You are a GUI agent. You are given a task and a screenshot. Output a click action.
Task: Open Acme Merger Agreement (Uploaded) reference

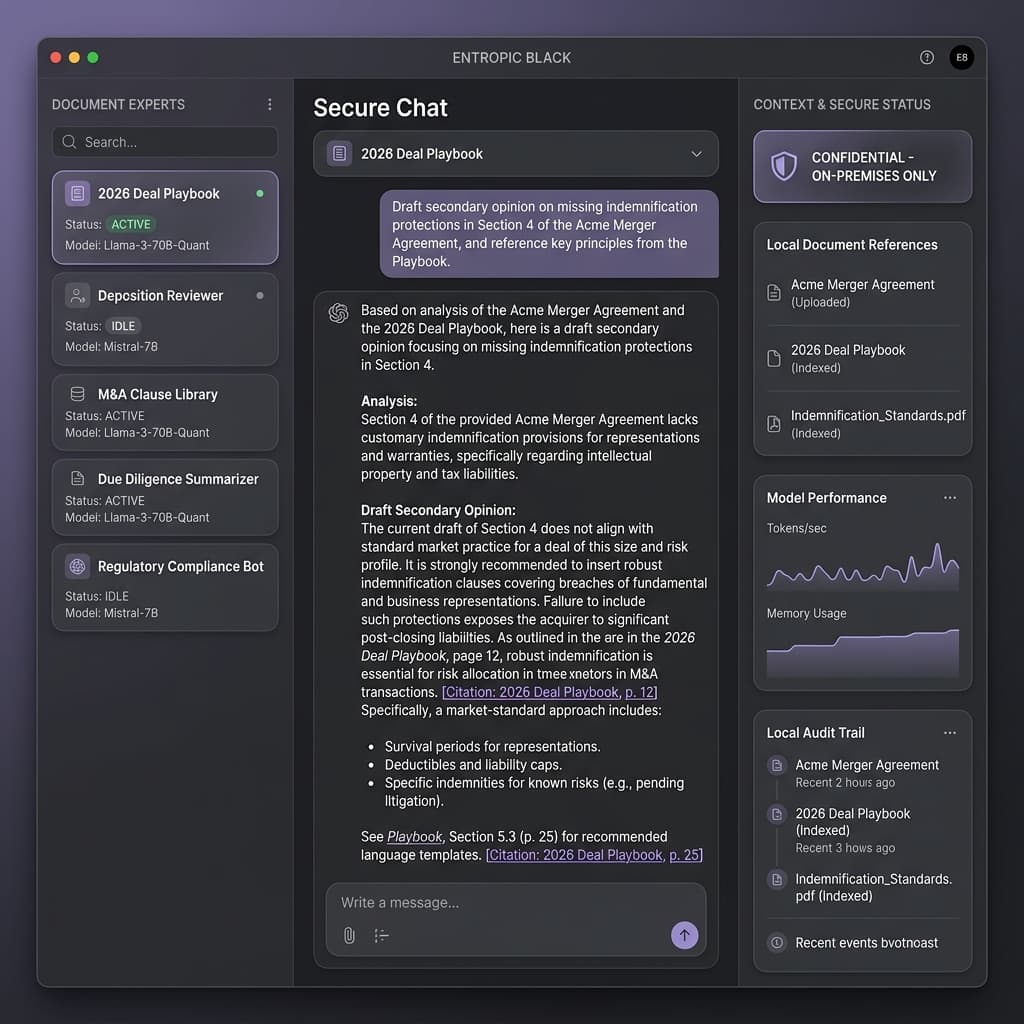coord(862,293)
